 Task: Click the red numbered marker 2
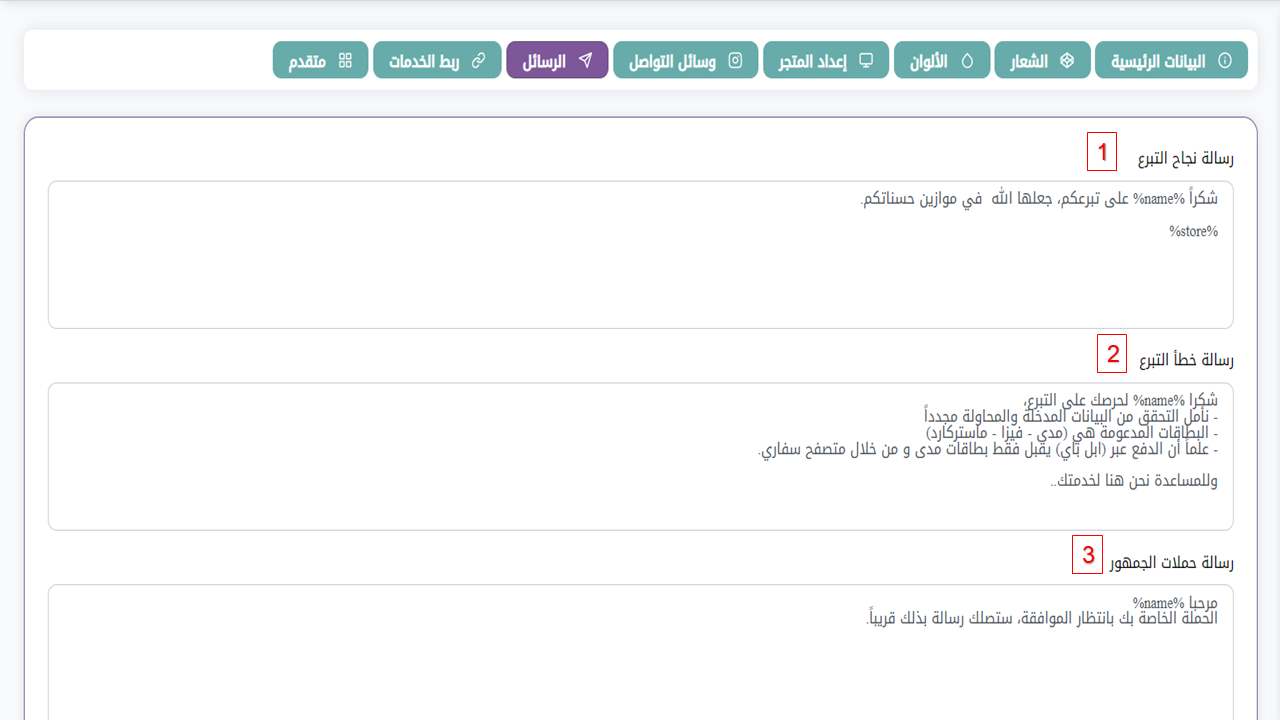pos(1112,353)
